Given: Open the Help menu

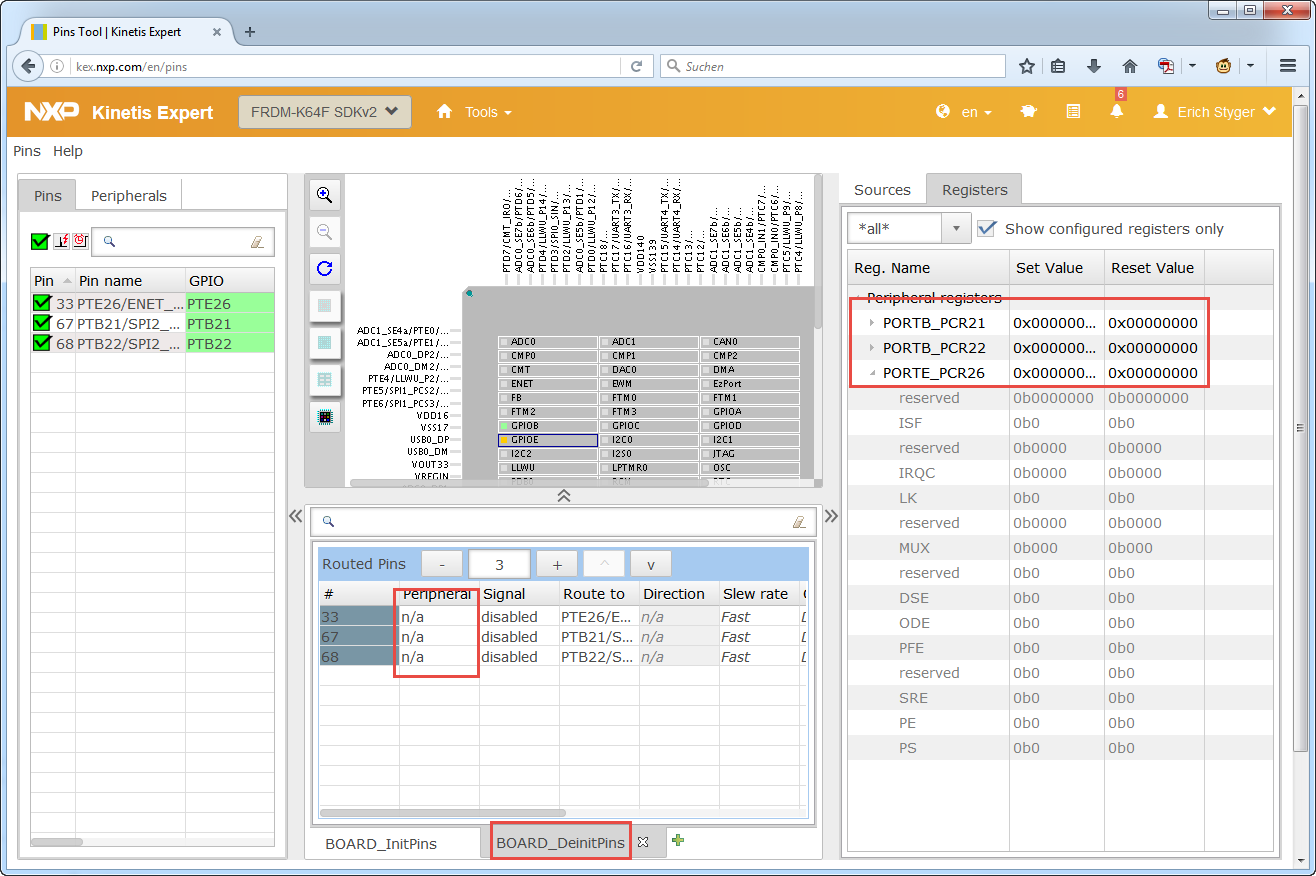Looking at the screenshot, I should pyautogui.click(x=68, y=151).
